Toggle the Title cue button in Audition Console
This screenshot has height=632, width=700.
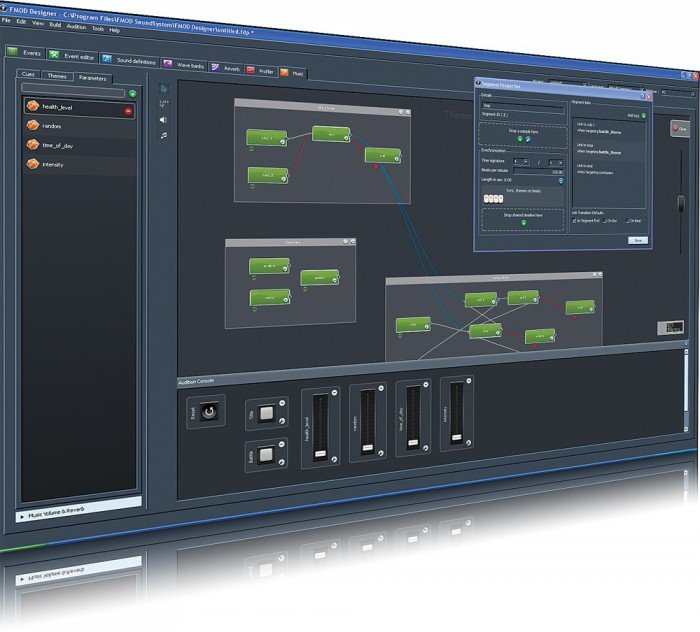click(x=267, y=413)
